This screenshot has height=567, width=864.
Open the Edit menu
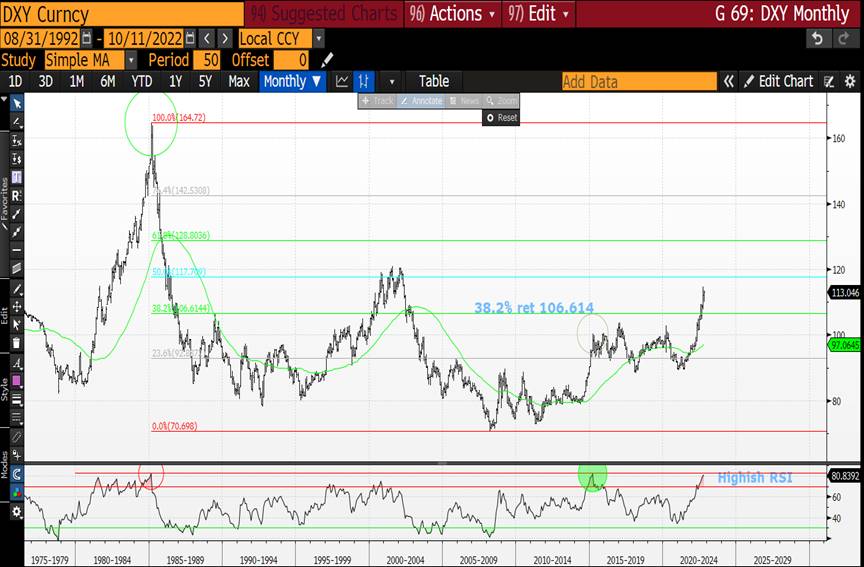click(x=538, y=14)
